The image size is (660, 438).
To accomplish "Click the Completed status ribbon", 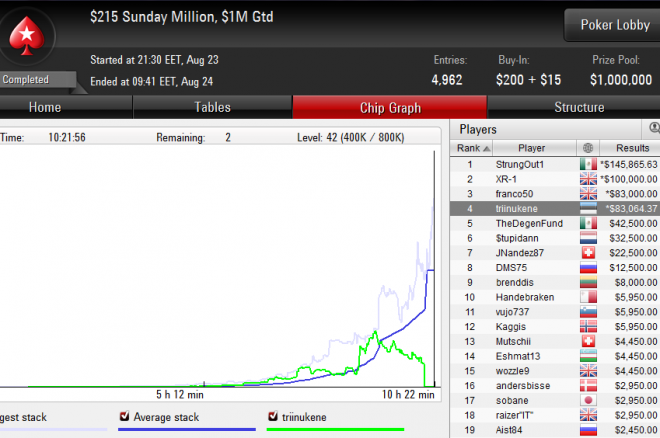I will click(36, 80).
